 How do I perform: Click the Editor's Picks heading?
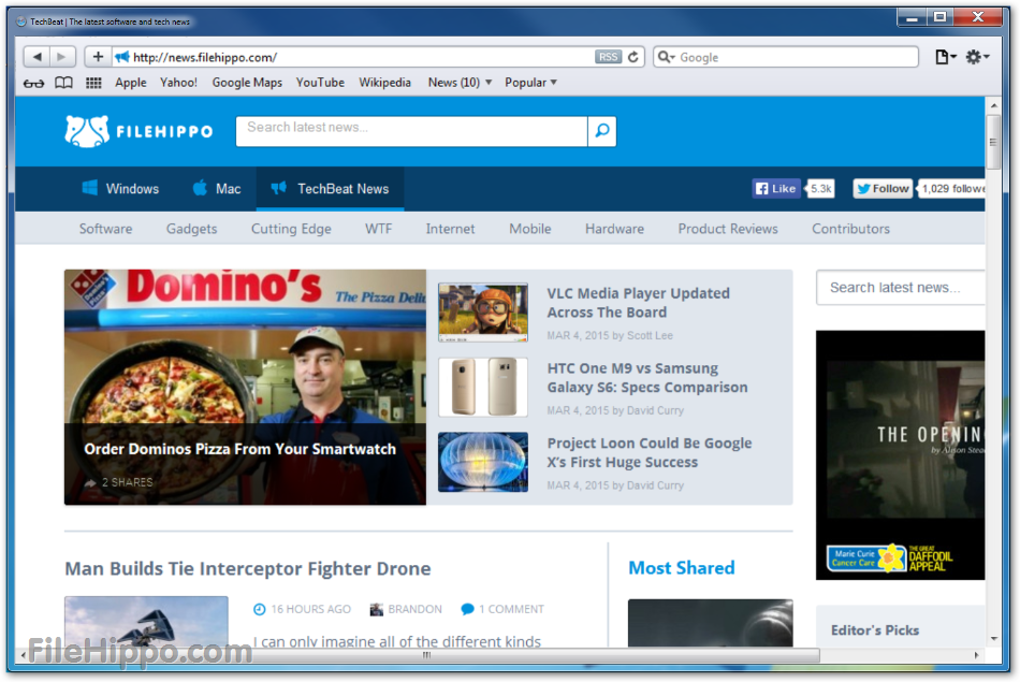(x=875, y=630)
